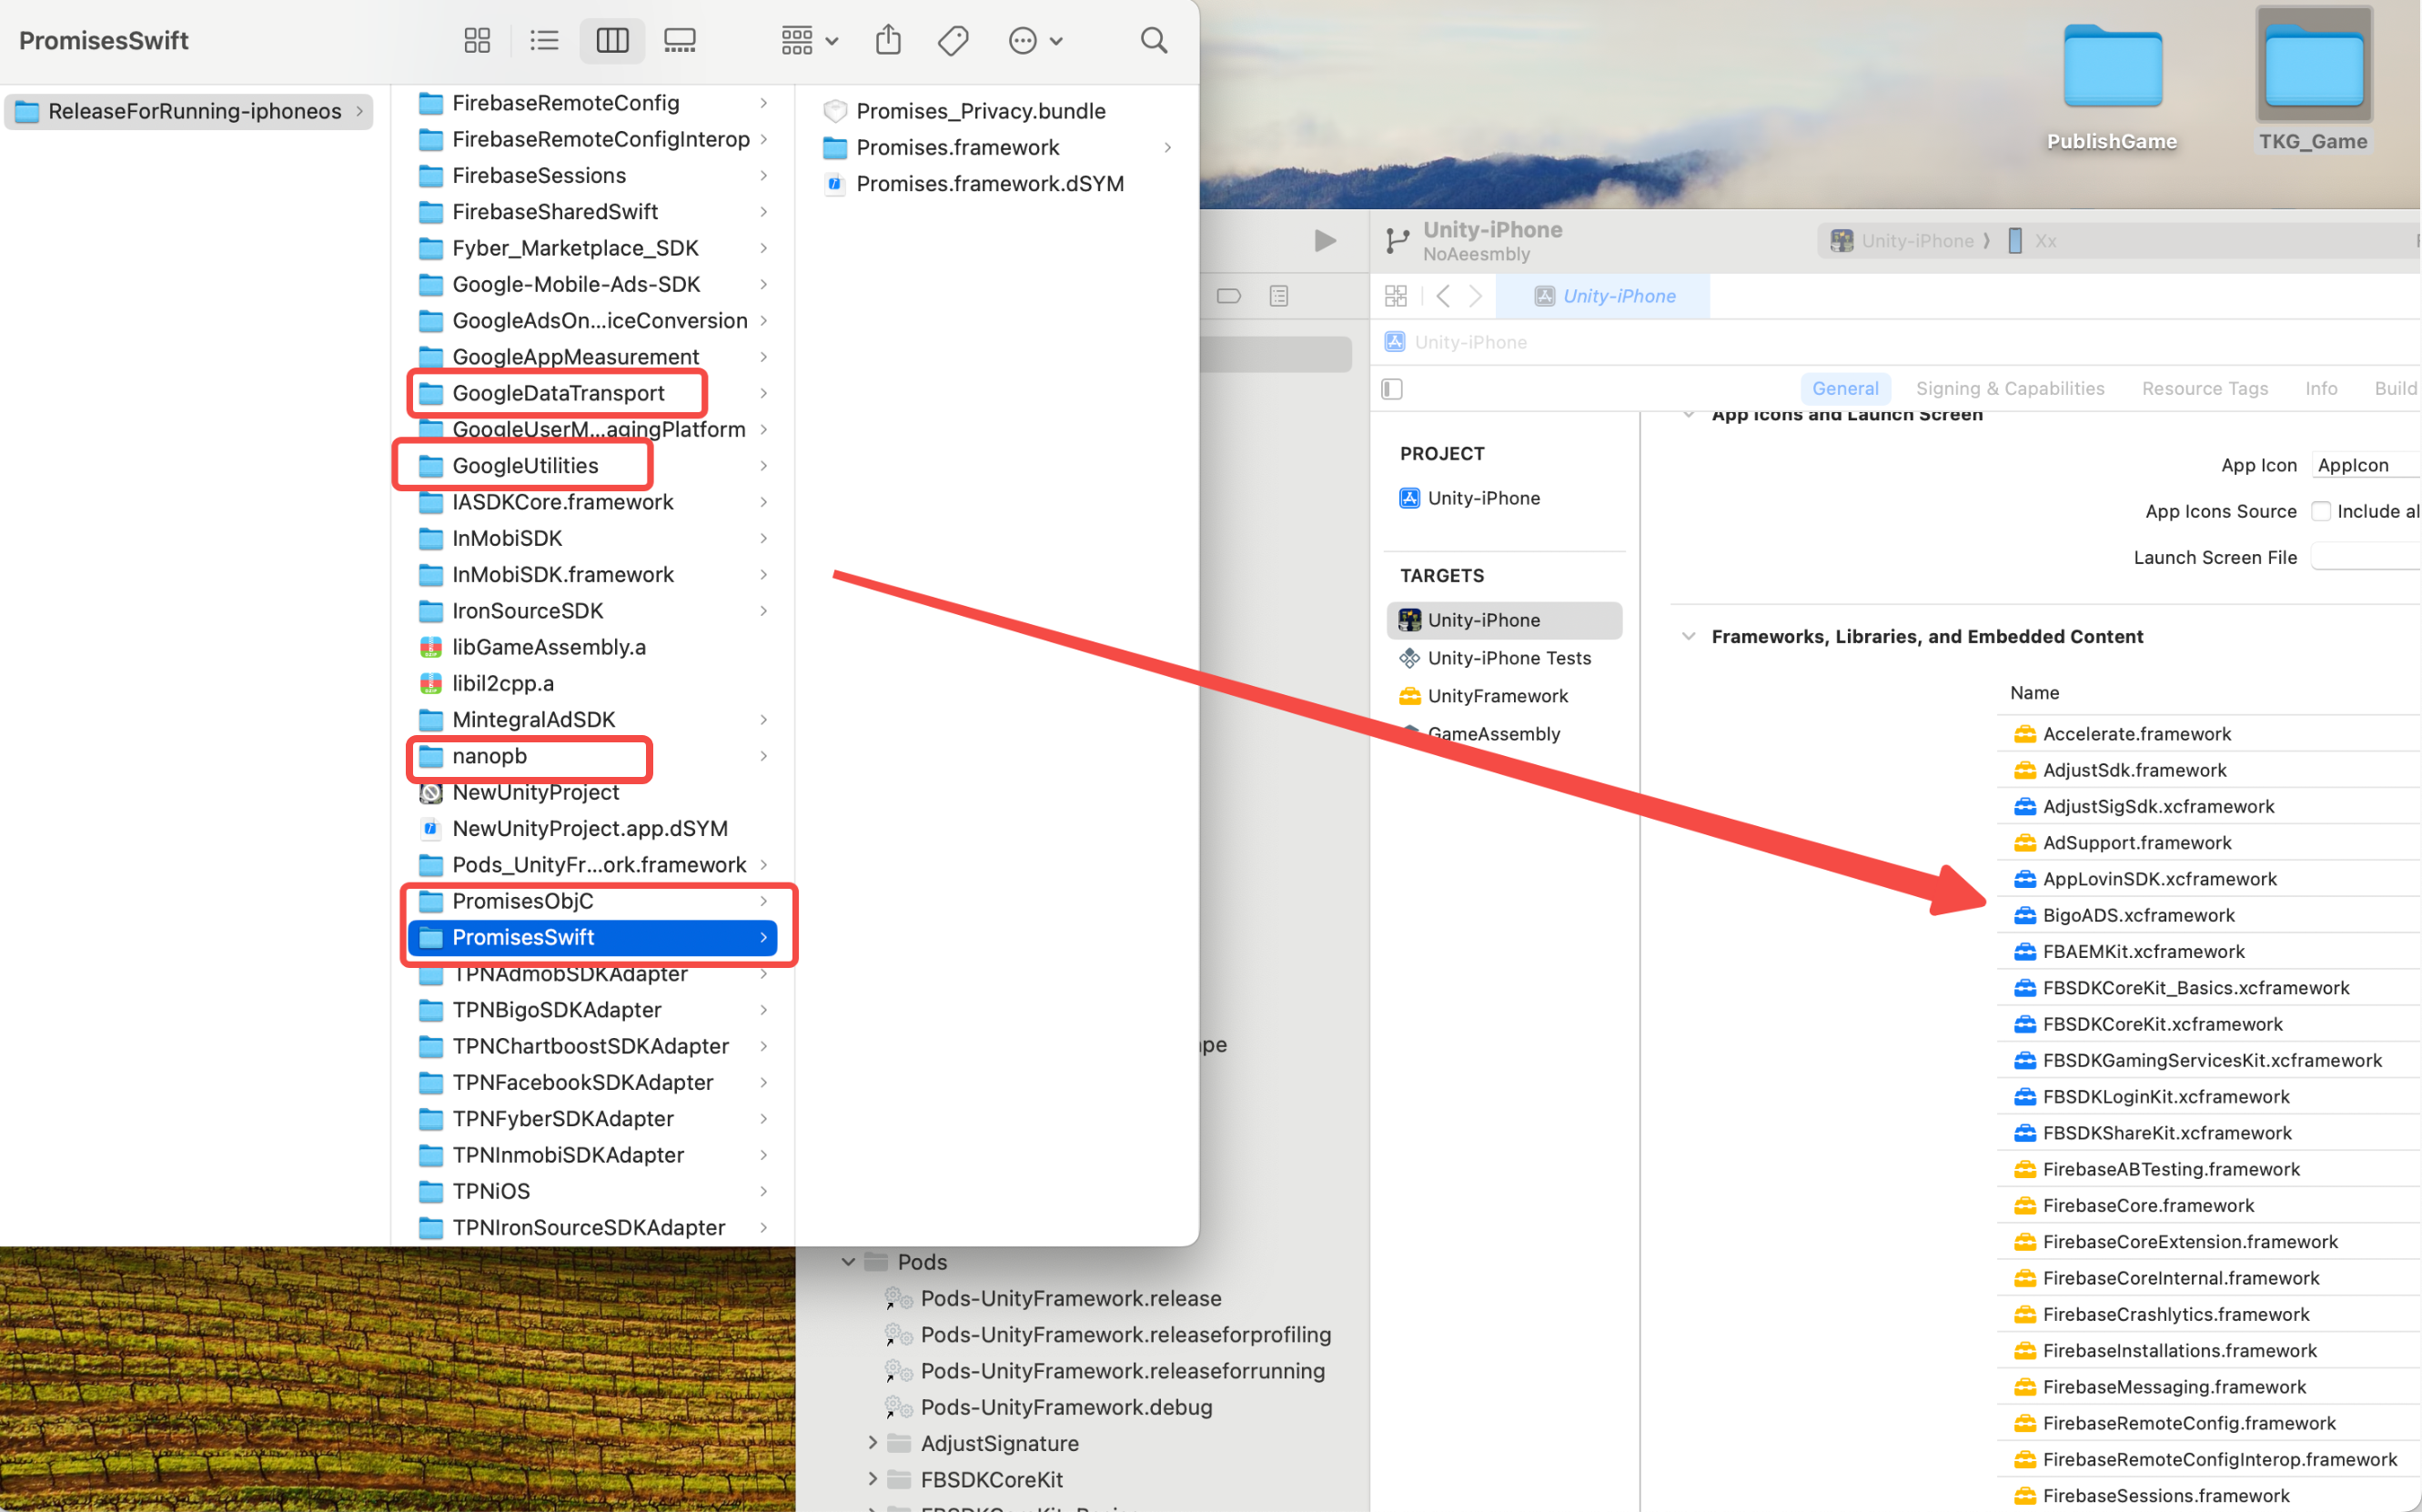Screen dimensions: 2422x1512
Task: Click the Launch Screen File field
Action: point(2364,557)
